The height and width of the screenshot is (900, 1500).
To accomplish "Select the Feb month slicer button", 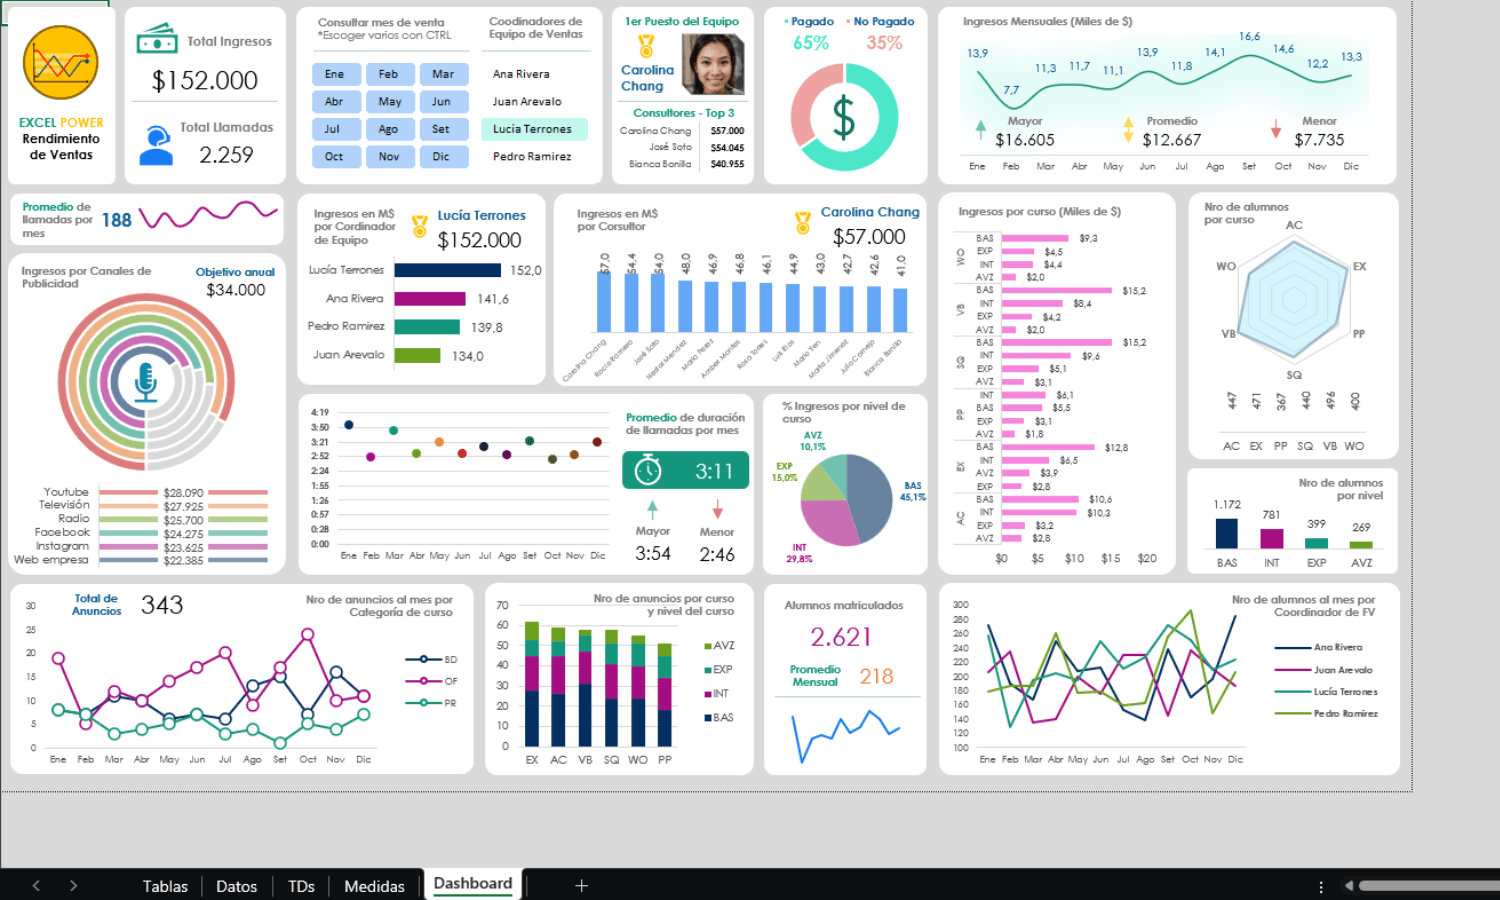I will 389,74.
